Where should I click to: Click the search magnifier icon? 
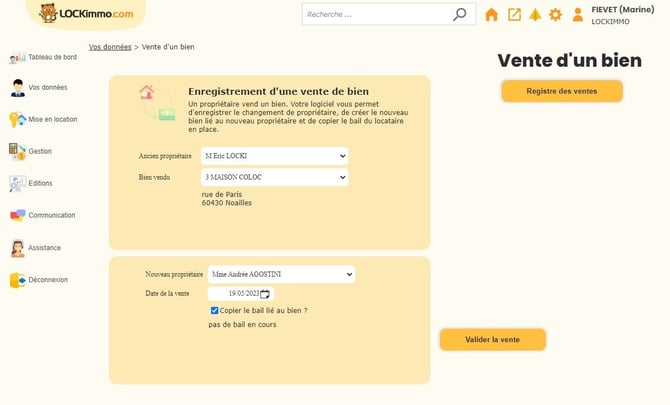pos(459,15)
